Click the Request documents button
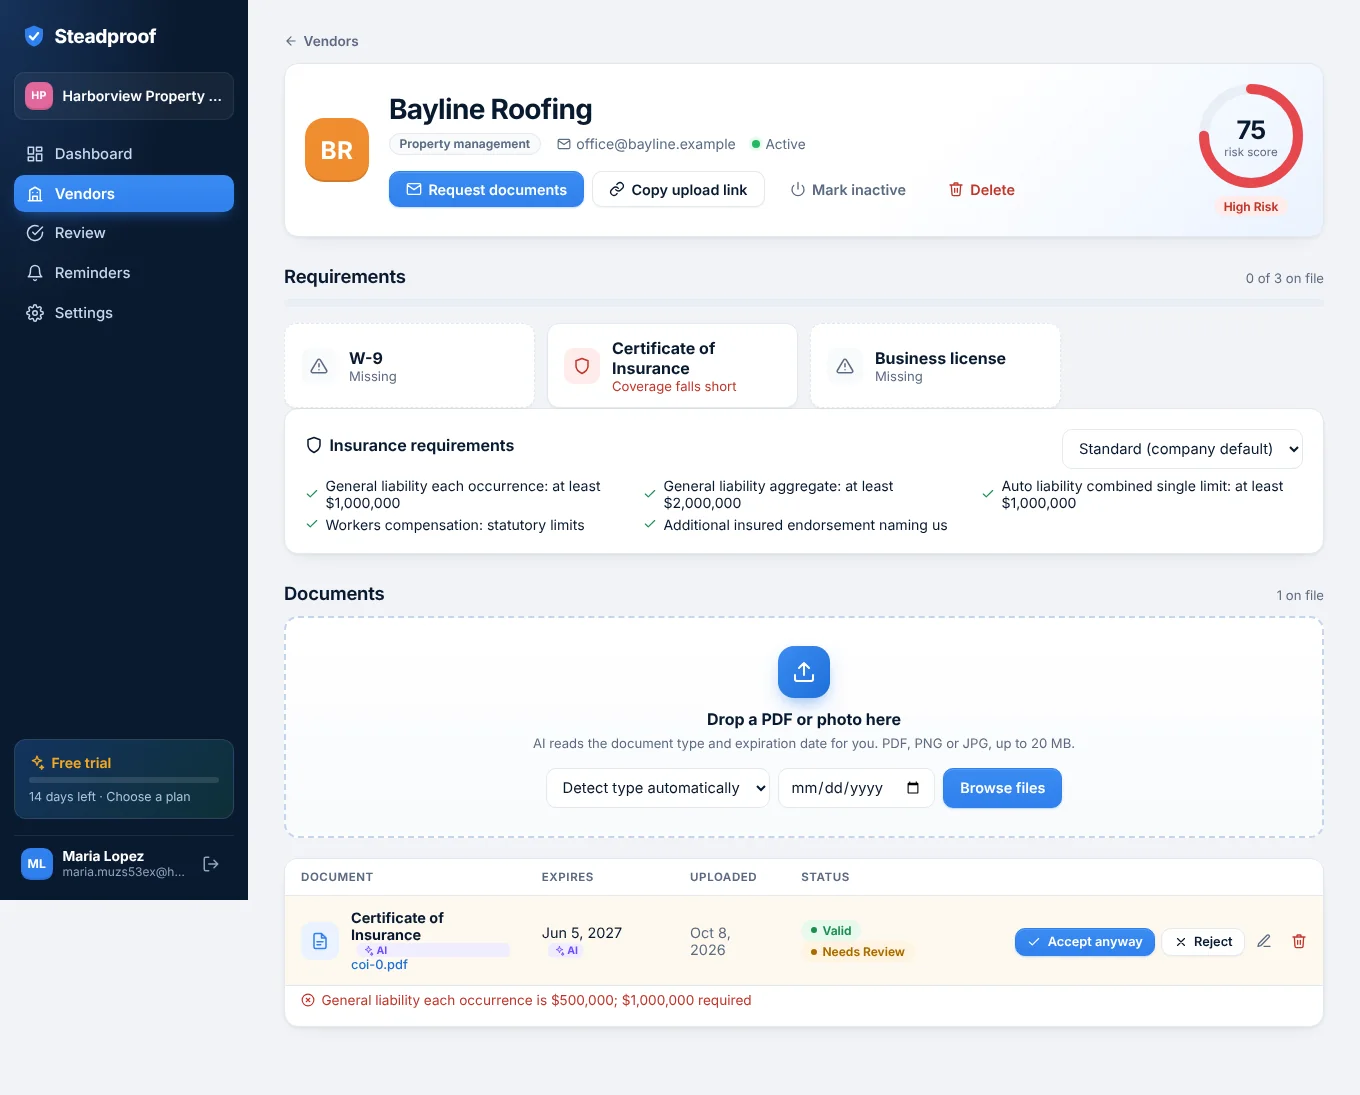 (486, 190)
